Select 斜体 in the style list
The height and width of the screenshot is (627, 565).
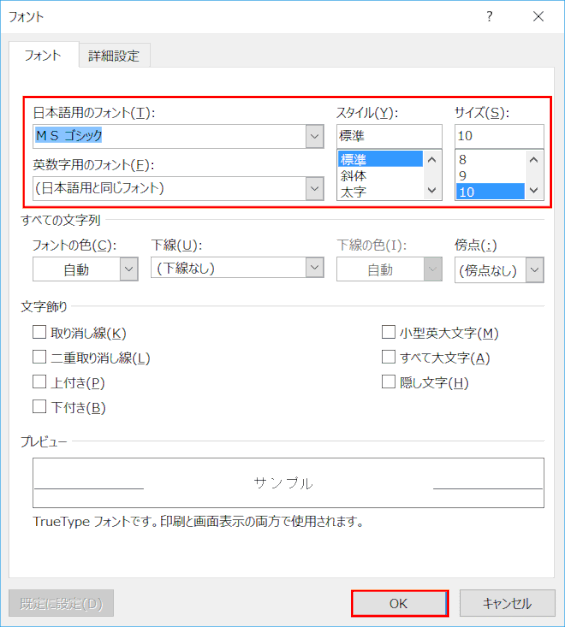380,176
